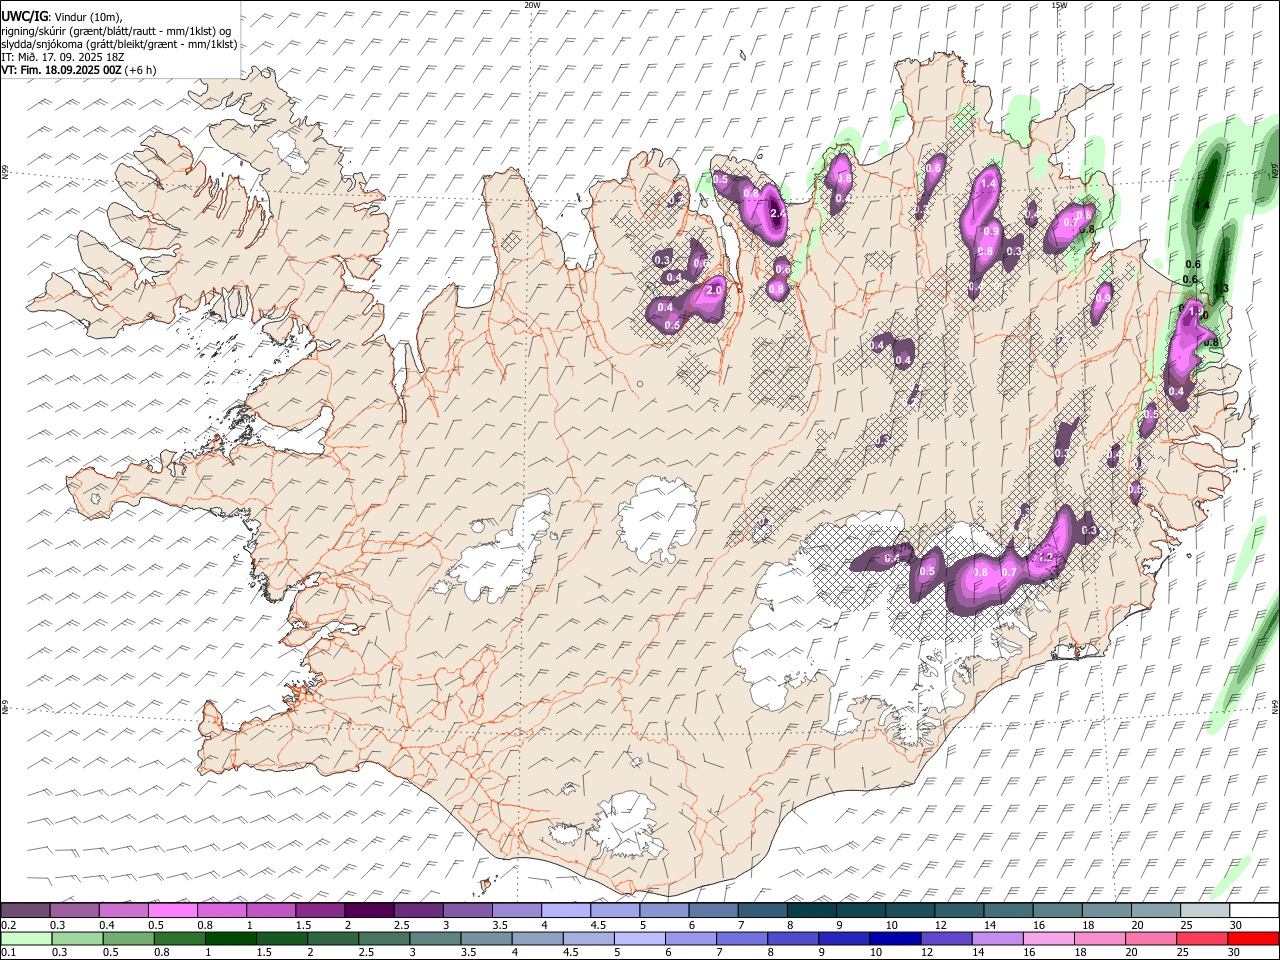
Task: Click the palest green first swatch in lower legend
Action: click(26, 938)
